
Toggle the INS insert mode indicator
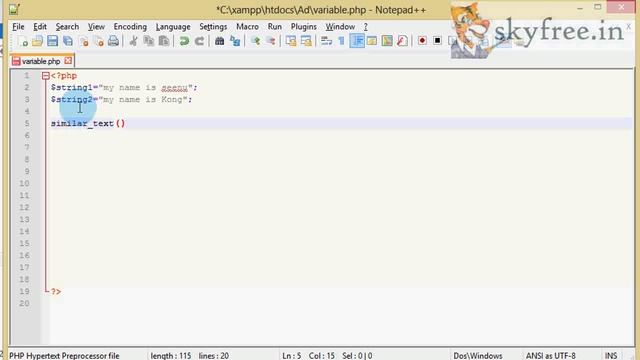coord(611,356)
